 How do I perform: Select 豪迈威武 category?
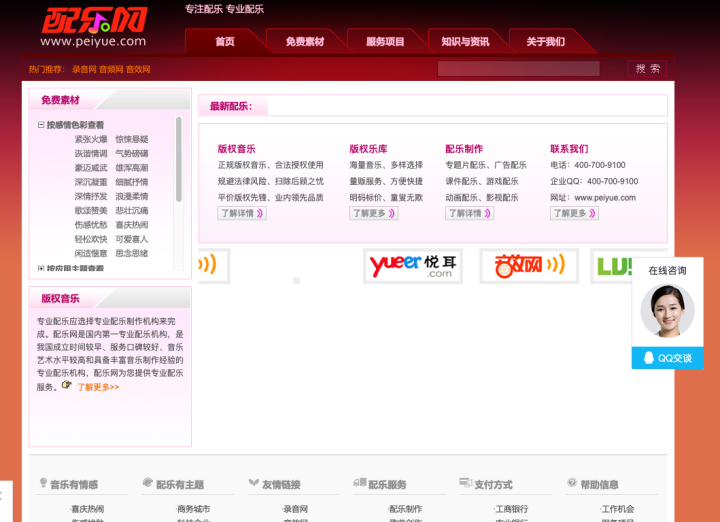pos(91,168)
